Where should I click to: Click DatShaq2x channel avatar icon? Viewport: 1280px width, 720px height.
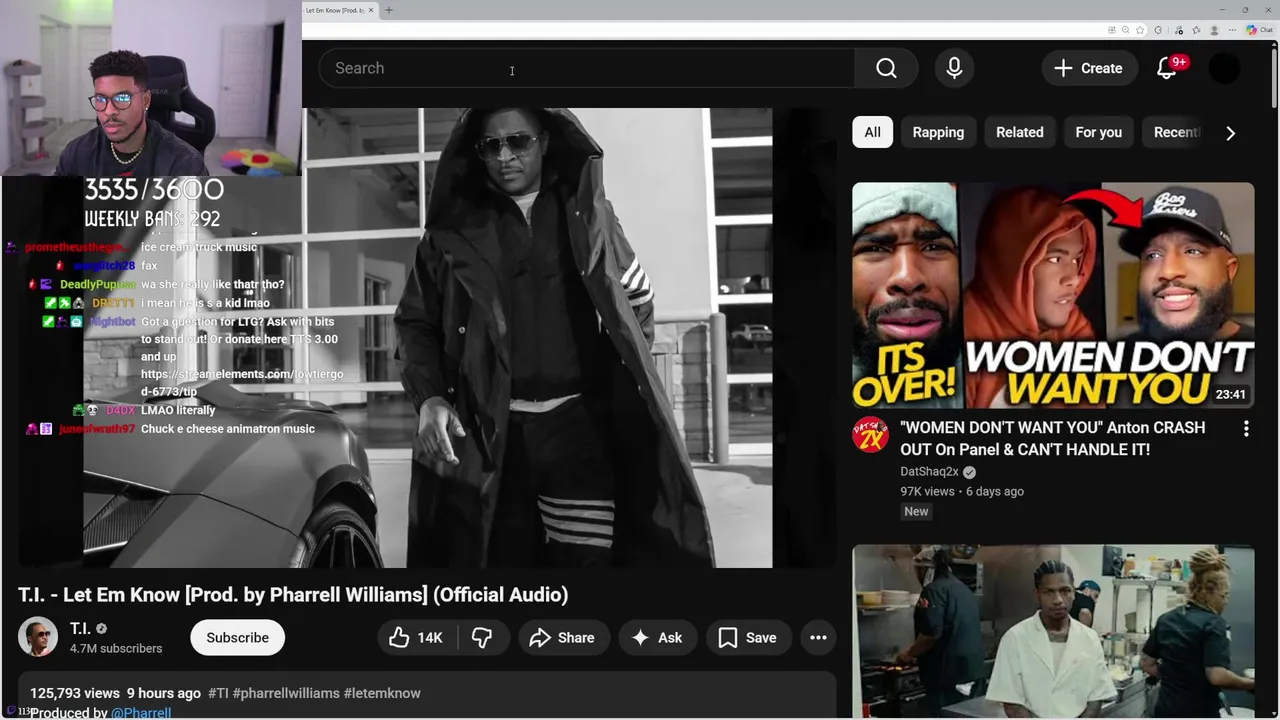(x=870, y=435)
